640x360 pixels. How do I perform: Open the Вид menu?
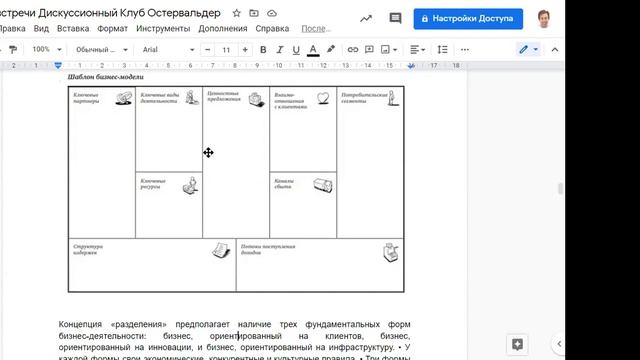(x=41, y=29)
